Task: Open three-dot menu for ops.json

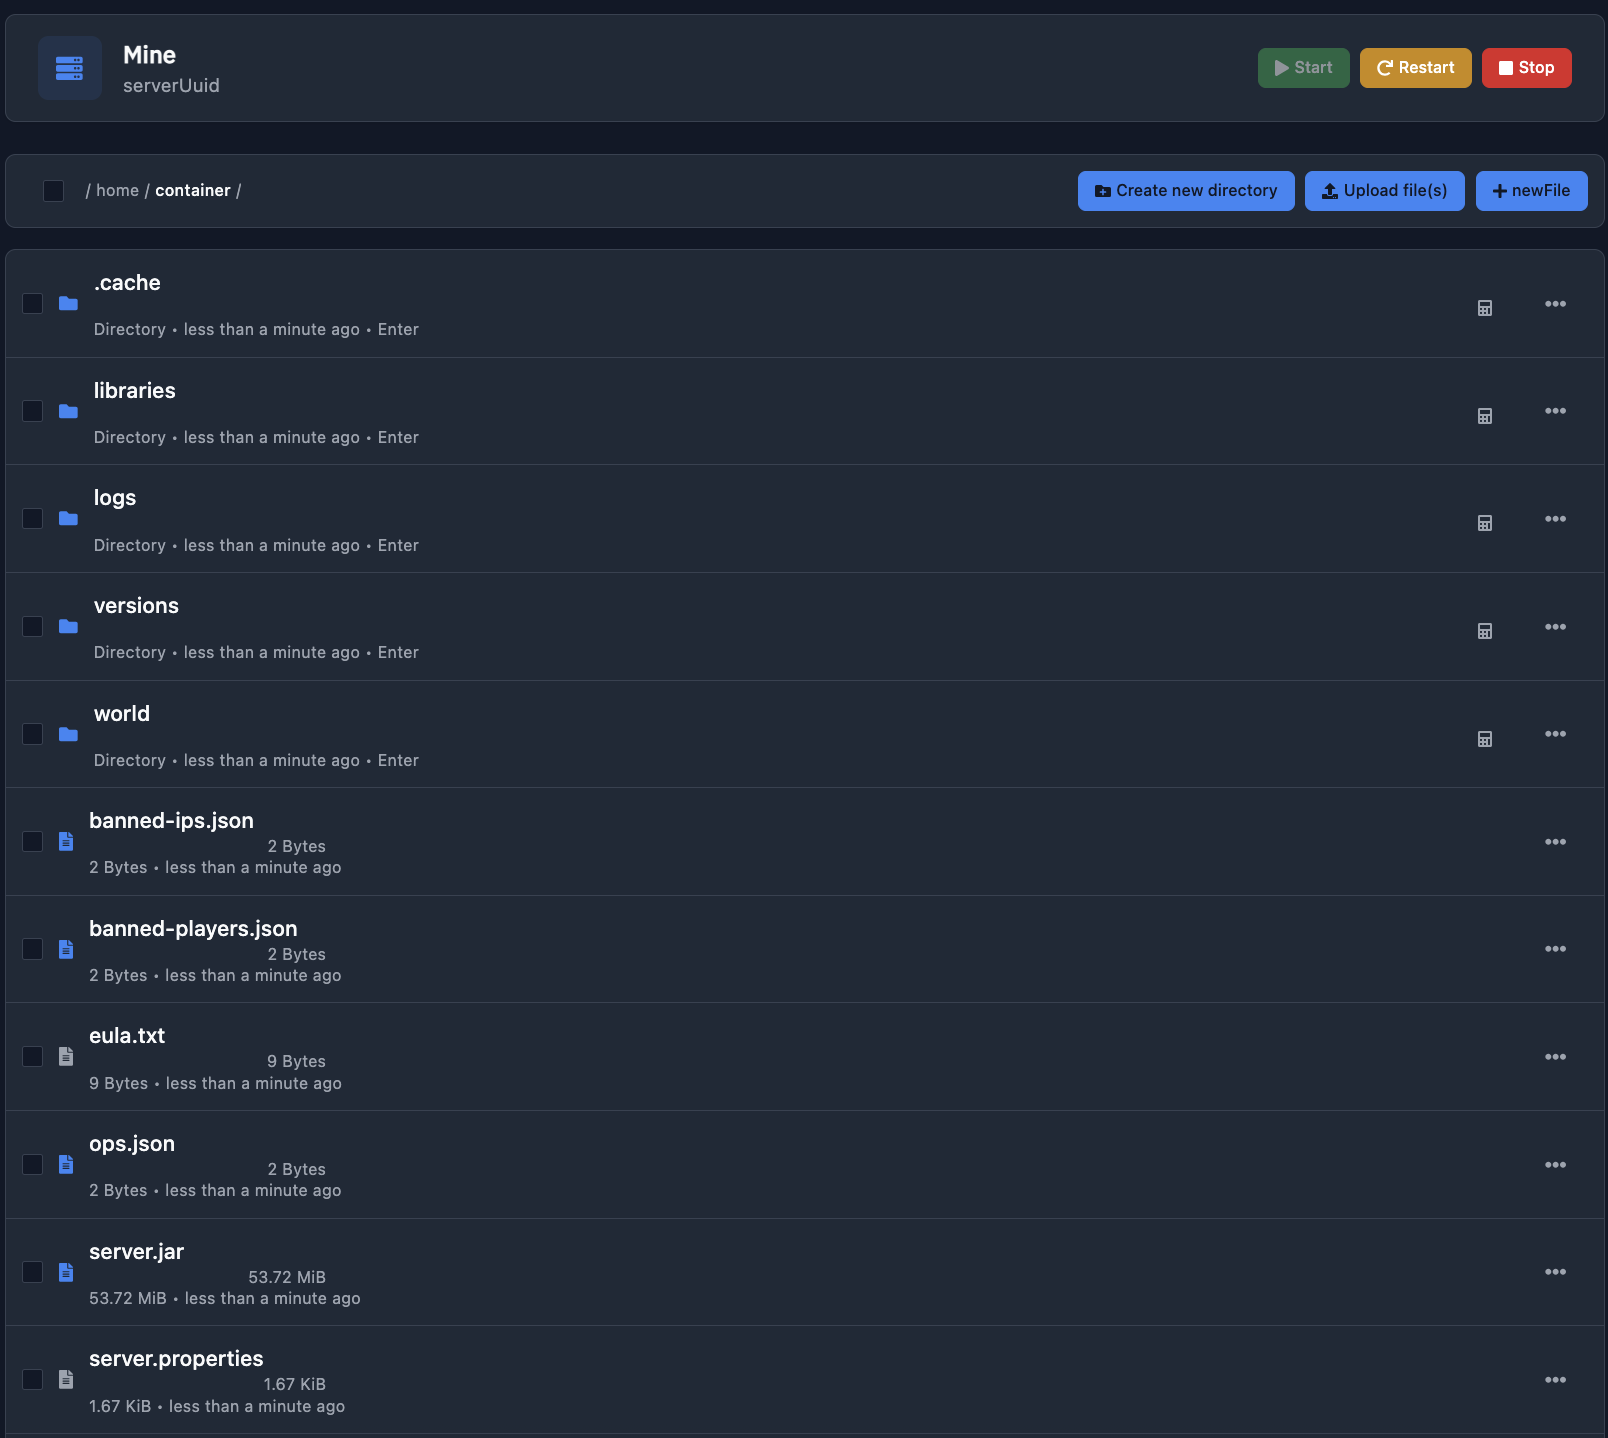Action: coord(1554,1165)
